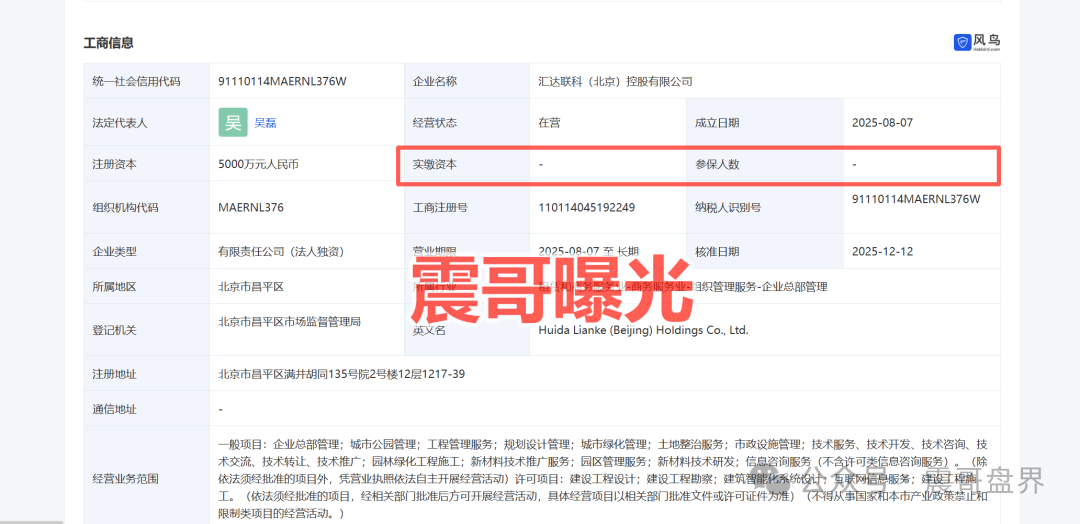Screen dimensions: 1080x524
Task: Select organization code MAERNL376
Action: pos(251,208)
